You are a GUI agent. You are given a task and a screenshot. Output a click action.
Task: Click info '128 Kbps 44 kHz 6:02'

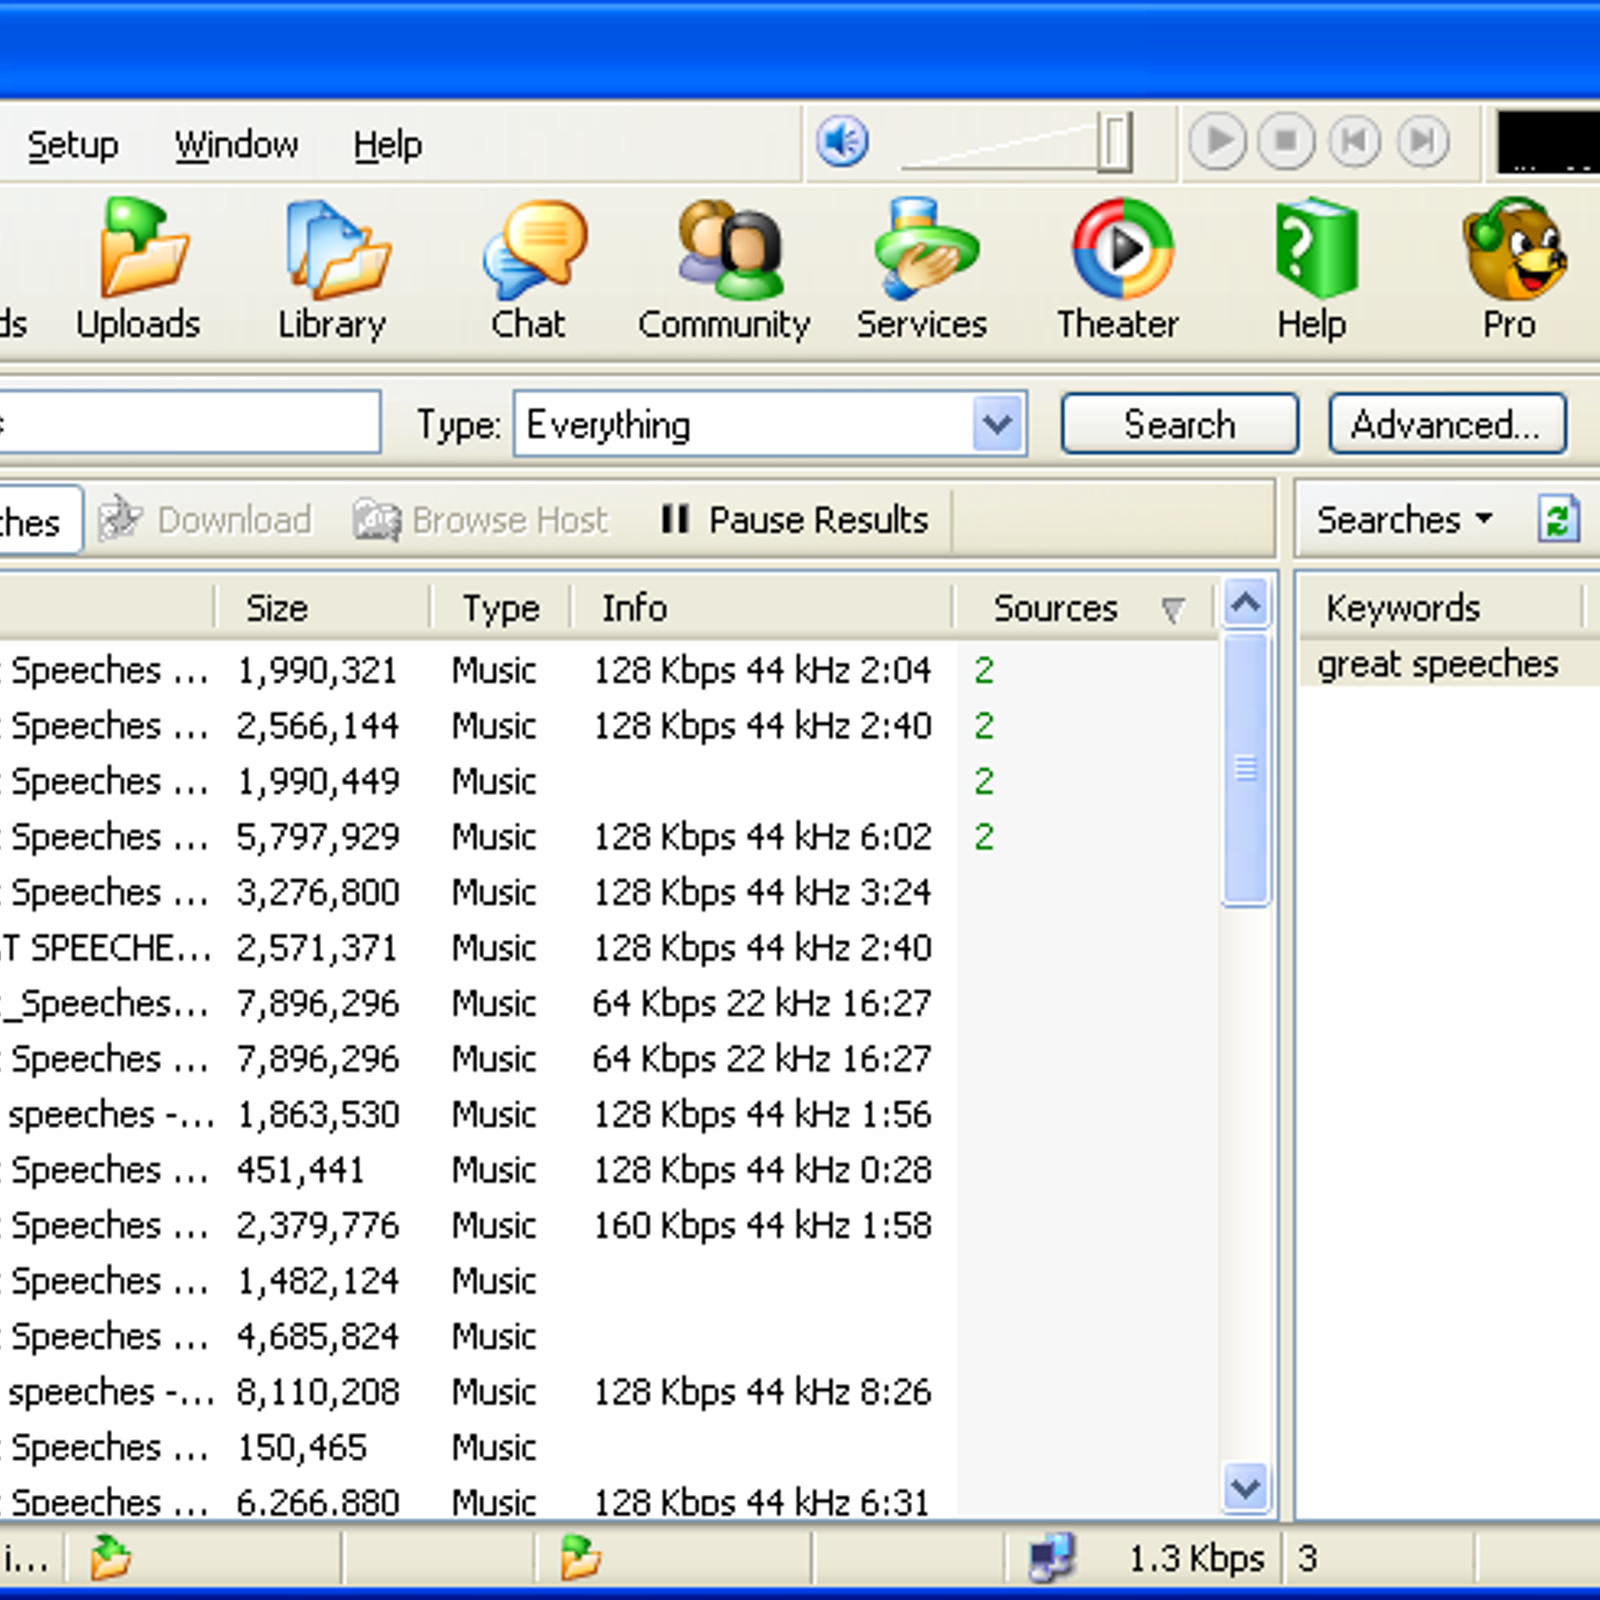(x=762, y=836)
